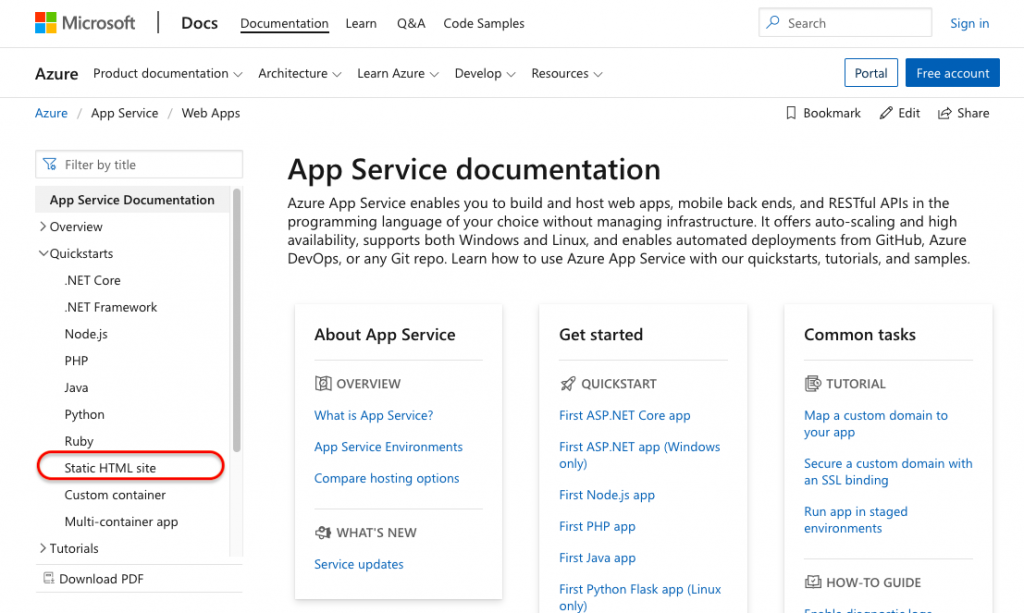Click the How-To Guide icon
The width and height of the screenshot is (1024, 613).
point(812,582)
